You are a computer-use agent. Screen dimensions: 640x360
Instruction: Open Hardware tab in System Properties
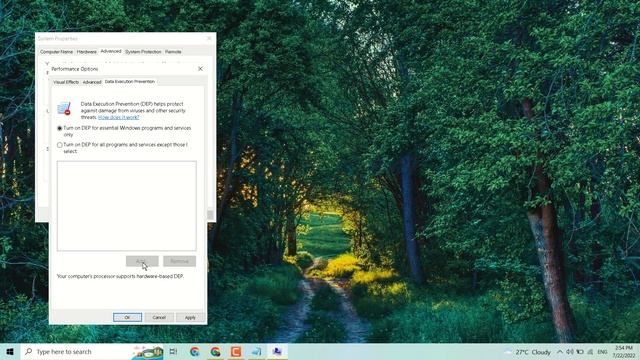tap(87, 52)
